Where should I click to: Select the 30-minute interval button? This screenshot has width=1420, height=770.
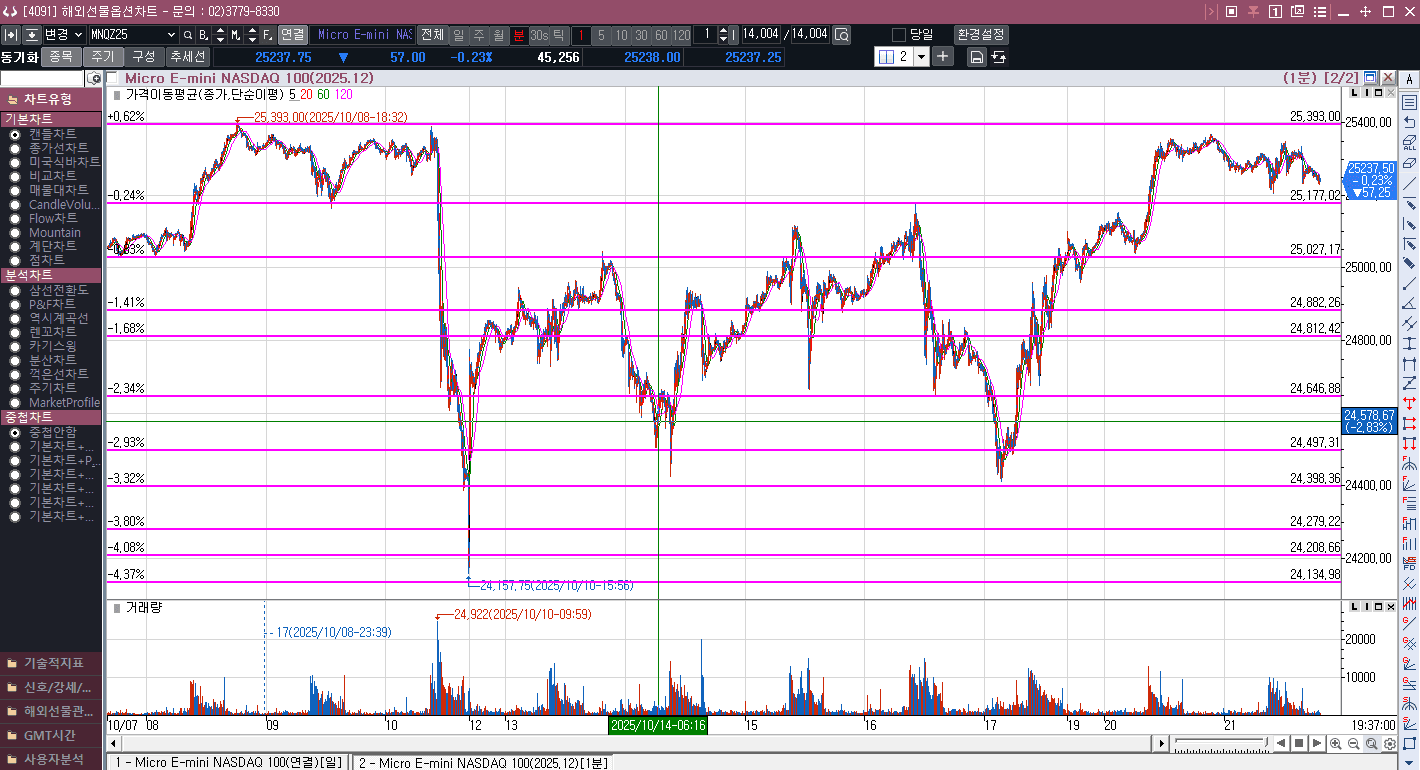tap(641, 35)
